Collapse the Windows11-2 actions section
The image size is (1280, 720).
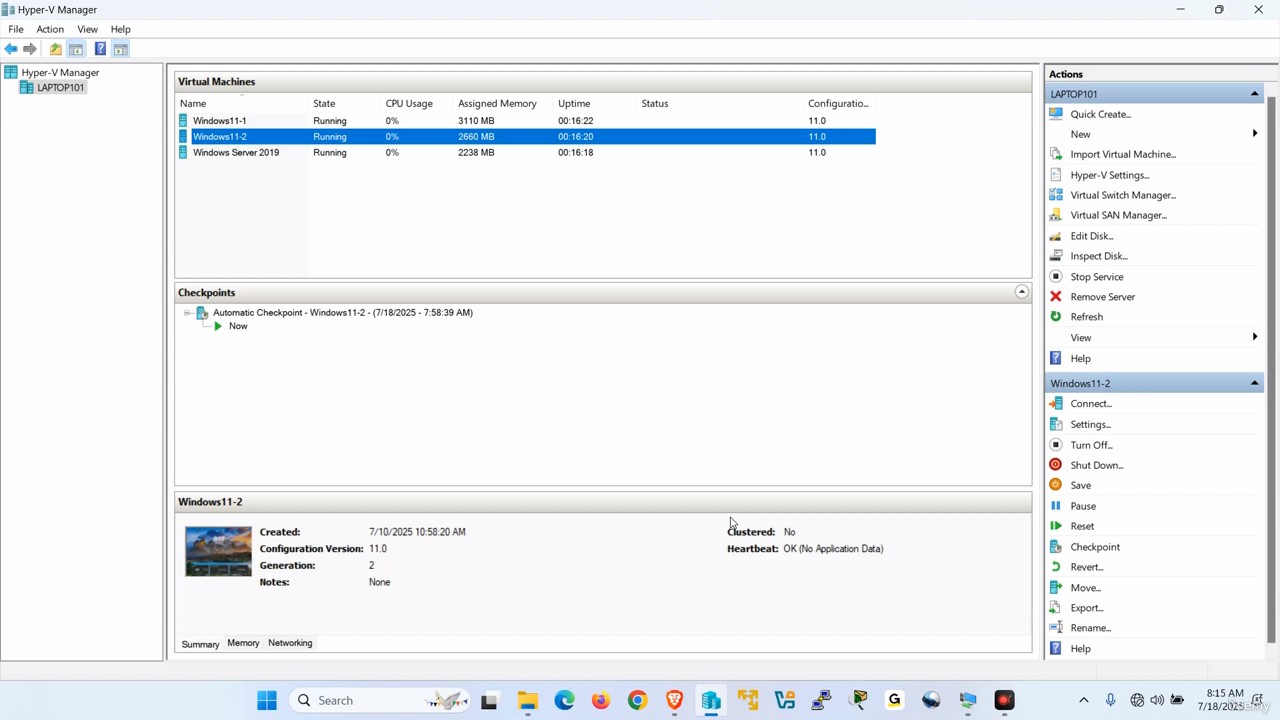(x=1254, y=383)
